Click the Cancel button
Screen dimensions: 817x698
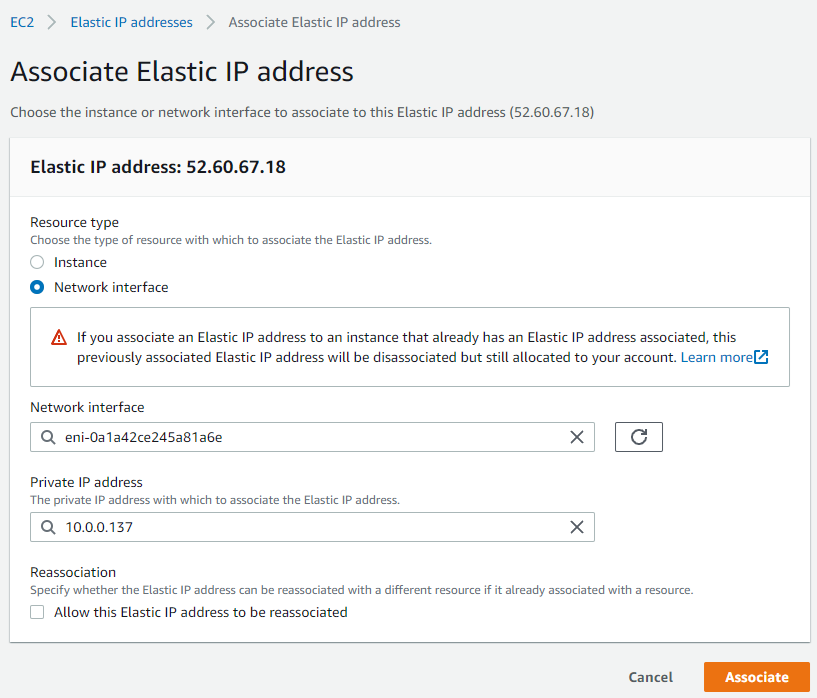pyautogui.click(x=650, y=677)
